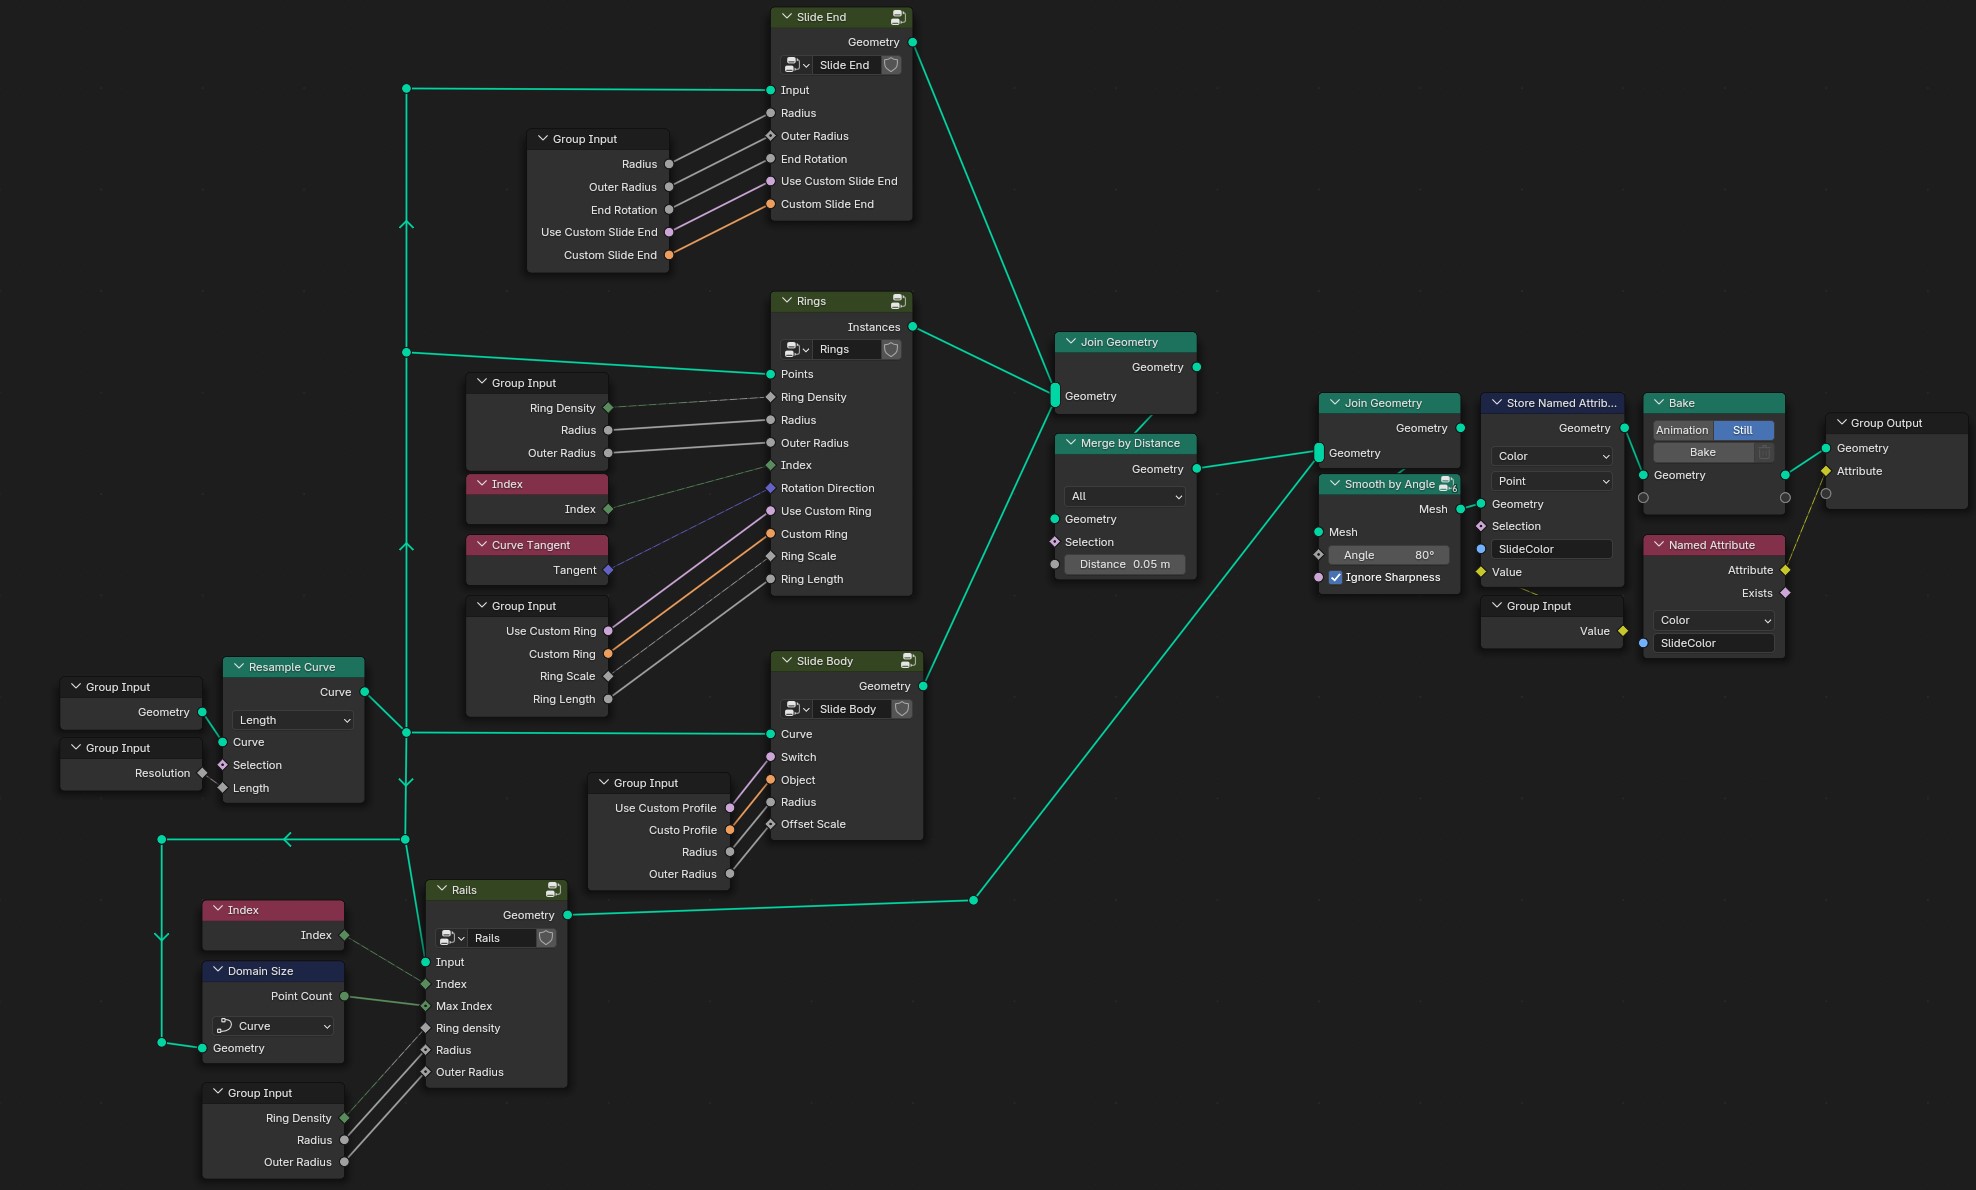This screenshot has width=1976, height=1190.
Task: Click the node group icon in Rails header
Action: (x=553, y=890)
